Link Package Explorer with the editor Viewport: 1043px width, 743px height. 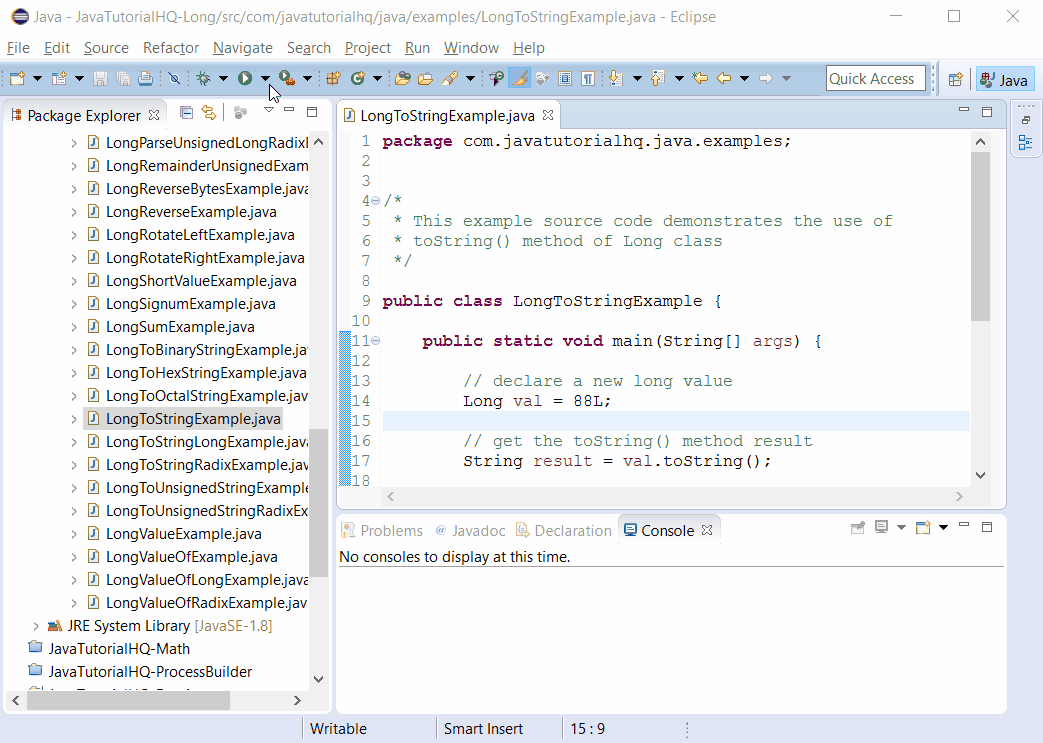tap(208, 112)
